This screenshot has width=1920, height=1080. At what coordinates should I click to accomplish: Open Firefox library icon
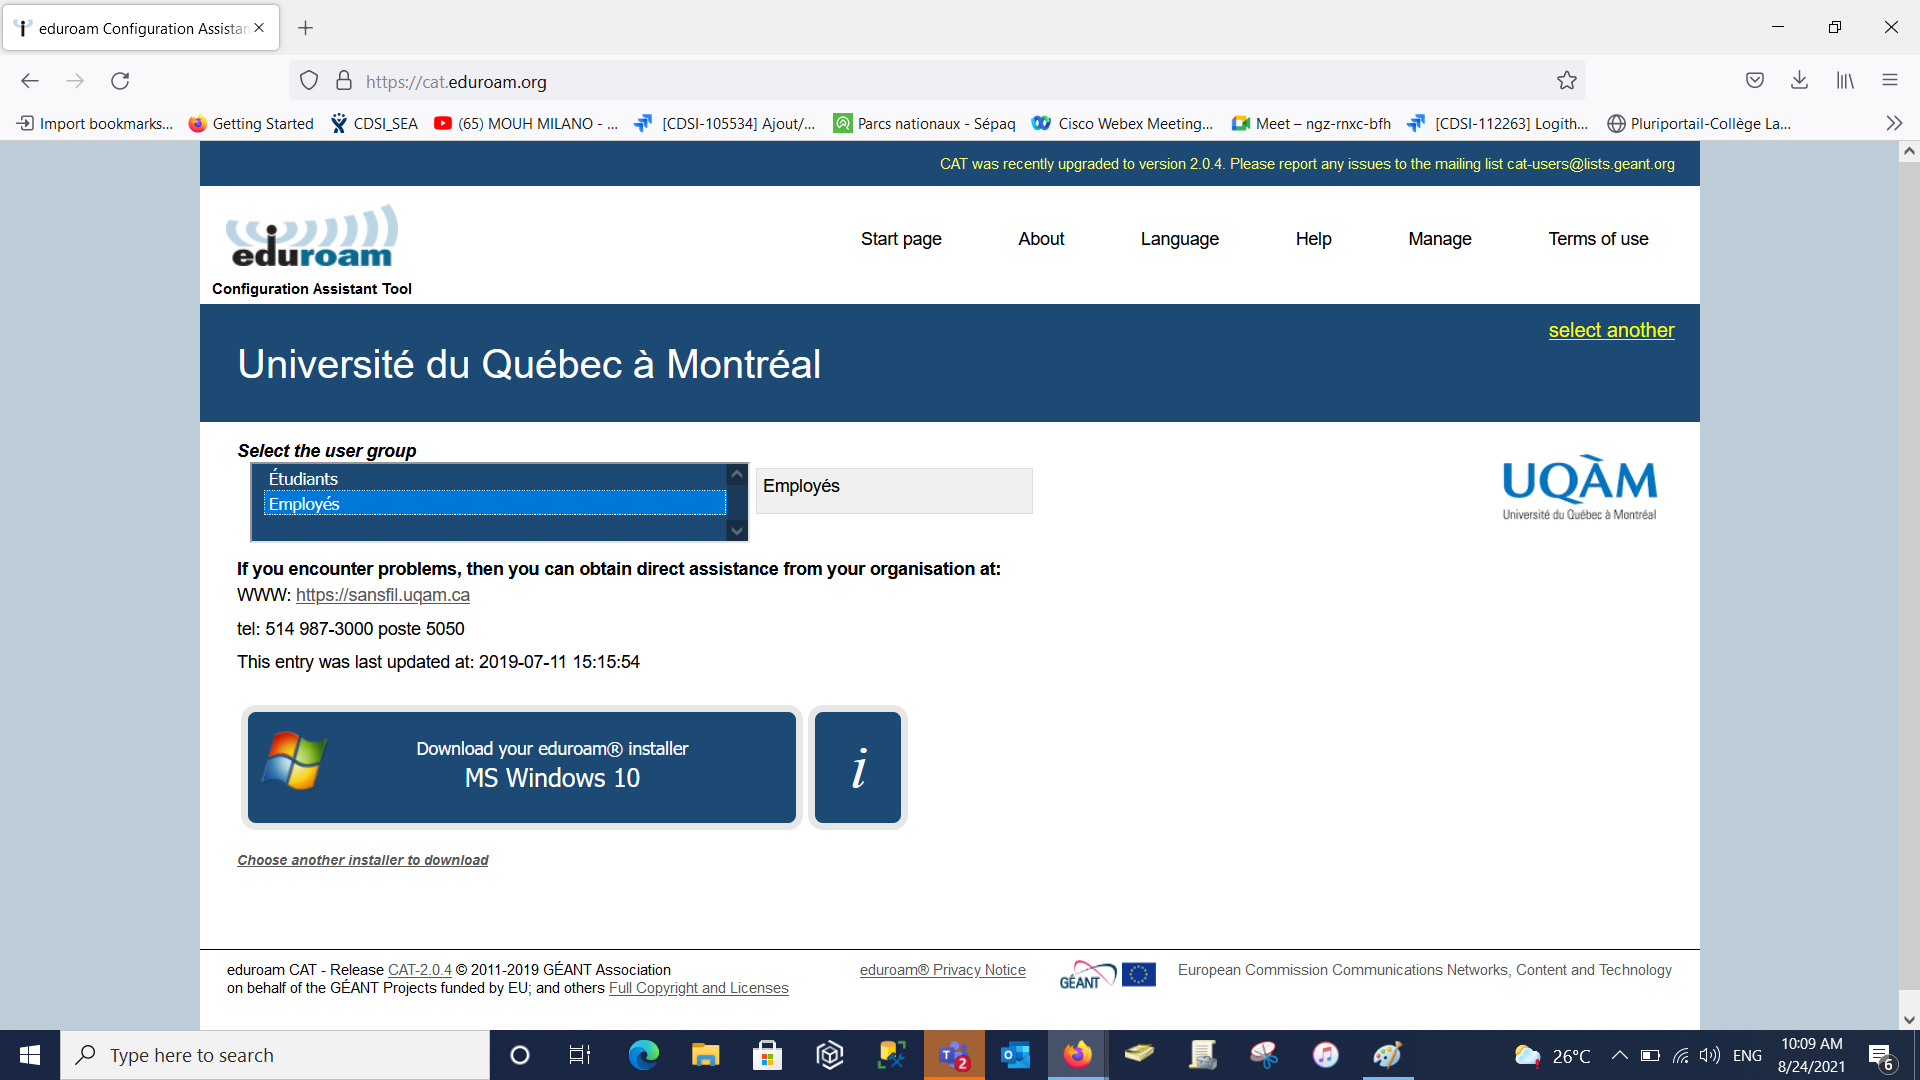(x=1845, y=81)
